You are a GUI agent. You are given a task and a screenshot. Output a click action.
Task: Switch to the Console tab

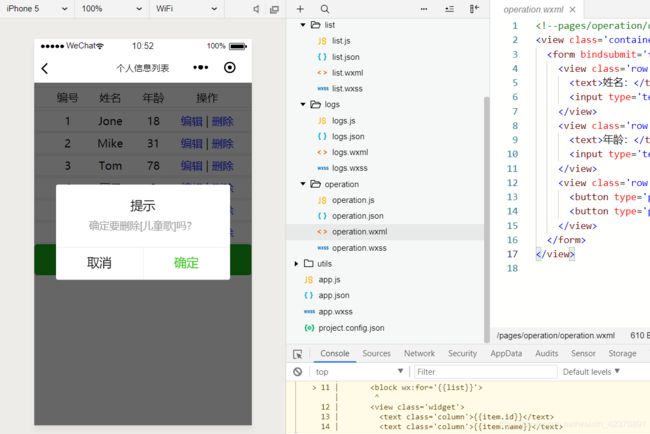point(335,354)
